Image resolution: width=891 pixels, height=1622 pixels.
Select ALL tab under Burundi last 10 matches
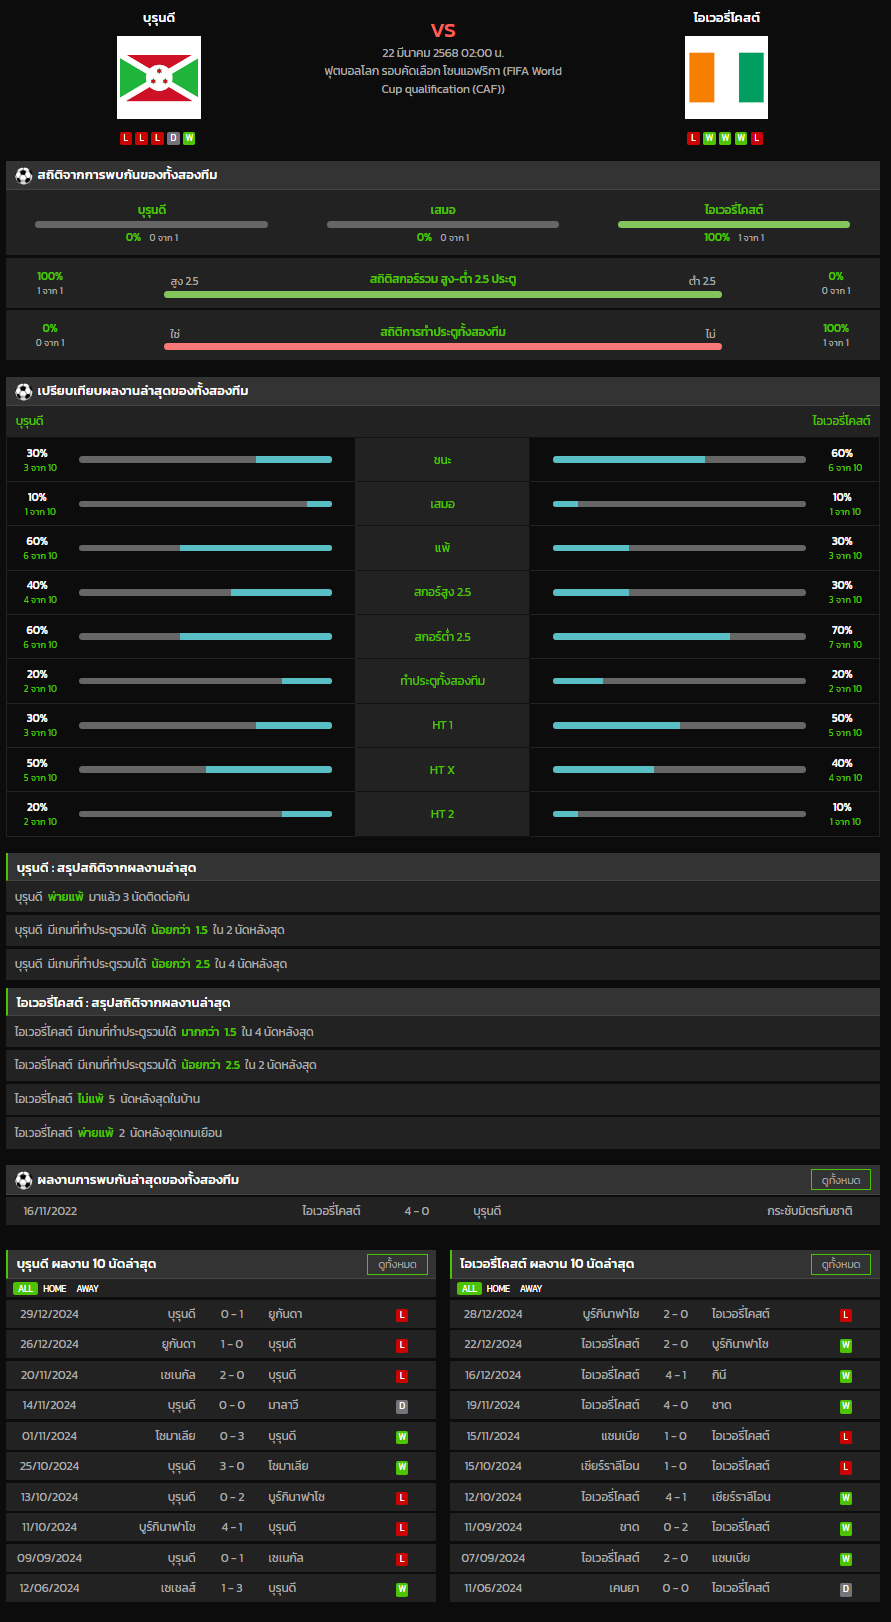26,1289
